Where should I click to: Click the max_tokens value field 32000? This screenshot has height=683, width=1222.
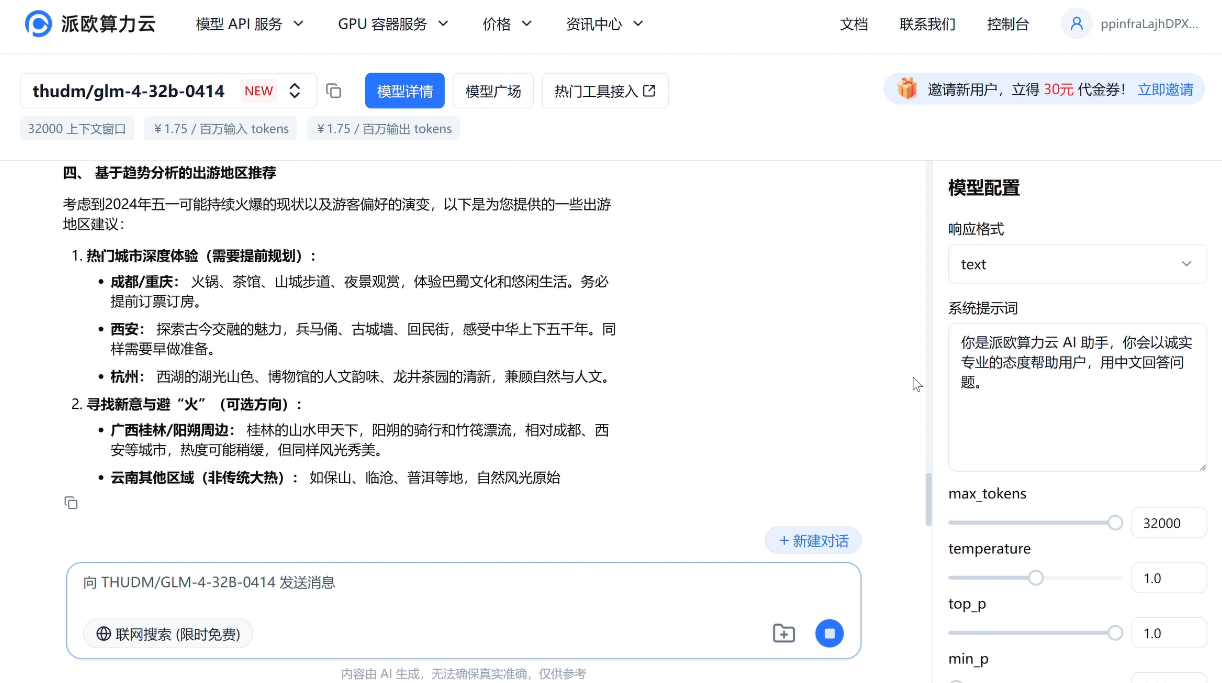pos(1168,523)
